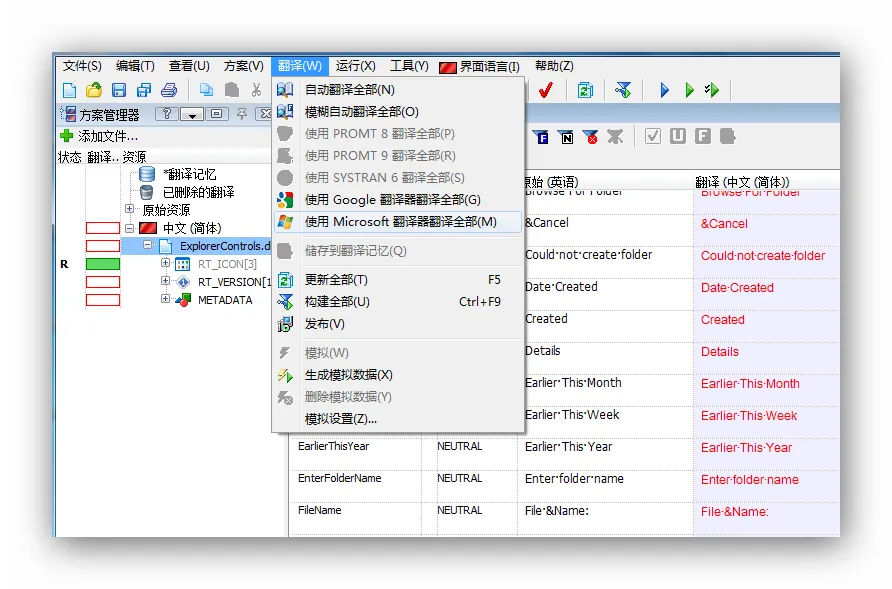The image size is (892, 589).
Task: Open the 文件(S) menu
Action: tap(82, 66)
